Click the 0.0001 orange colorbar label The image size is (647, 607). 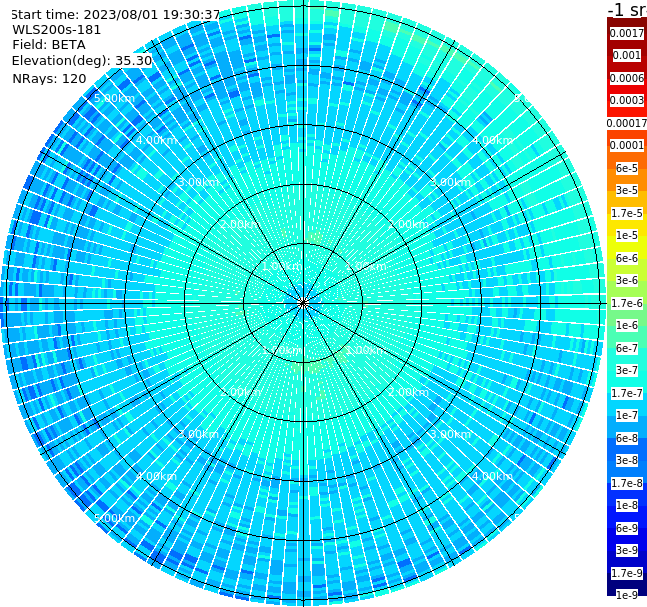click(626, 145)
